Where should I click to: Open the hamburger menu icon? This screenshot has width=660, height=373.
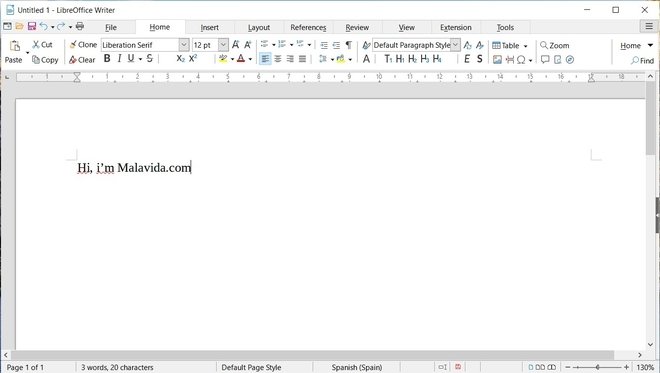649,27
